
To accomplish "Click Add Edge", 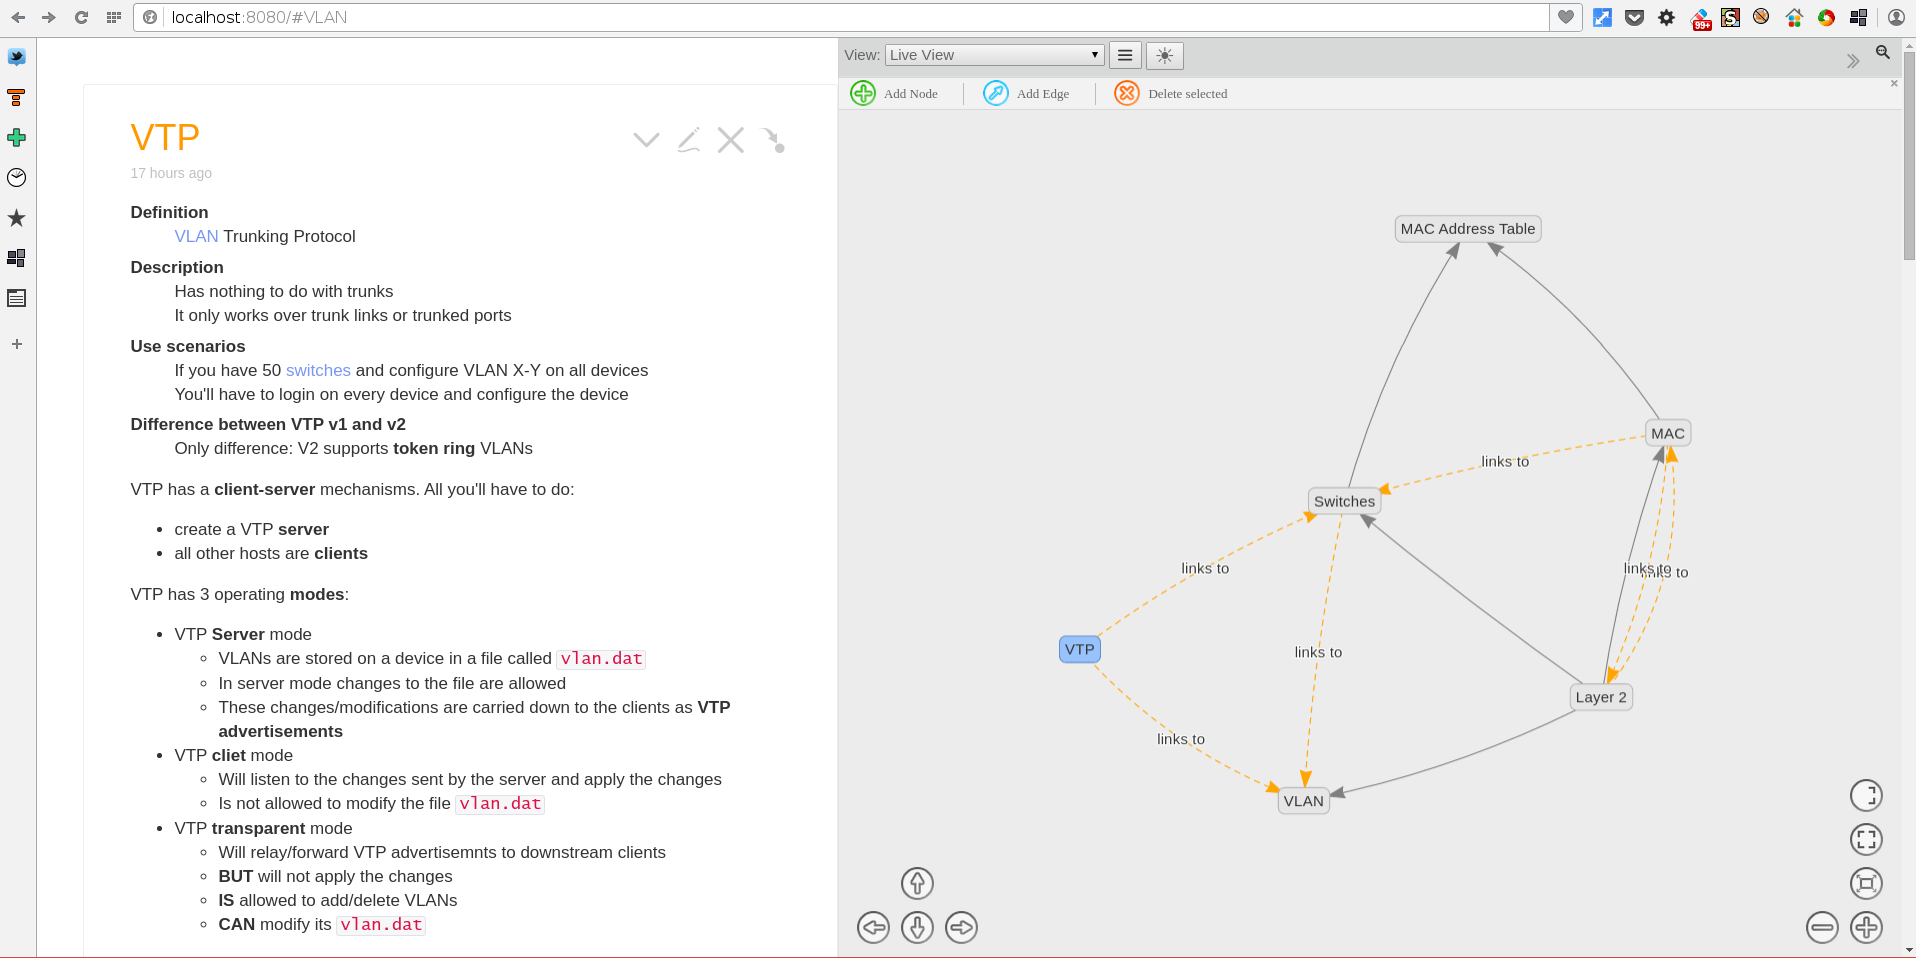I will (1026, 93).
